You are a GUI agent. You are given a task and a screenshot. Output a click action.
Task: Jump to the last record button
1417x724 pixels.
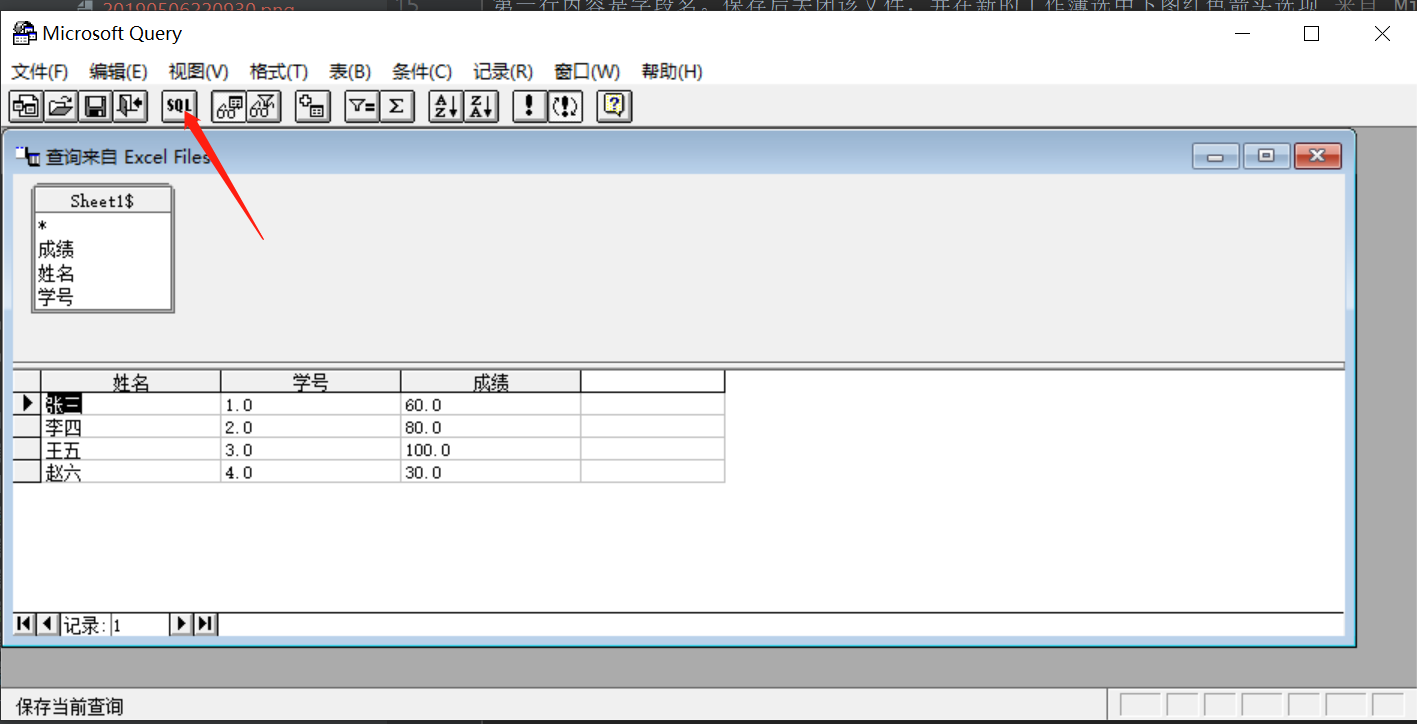204,623
